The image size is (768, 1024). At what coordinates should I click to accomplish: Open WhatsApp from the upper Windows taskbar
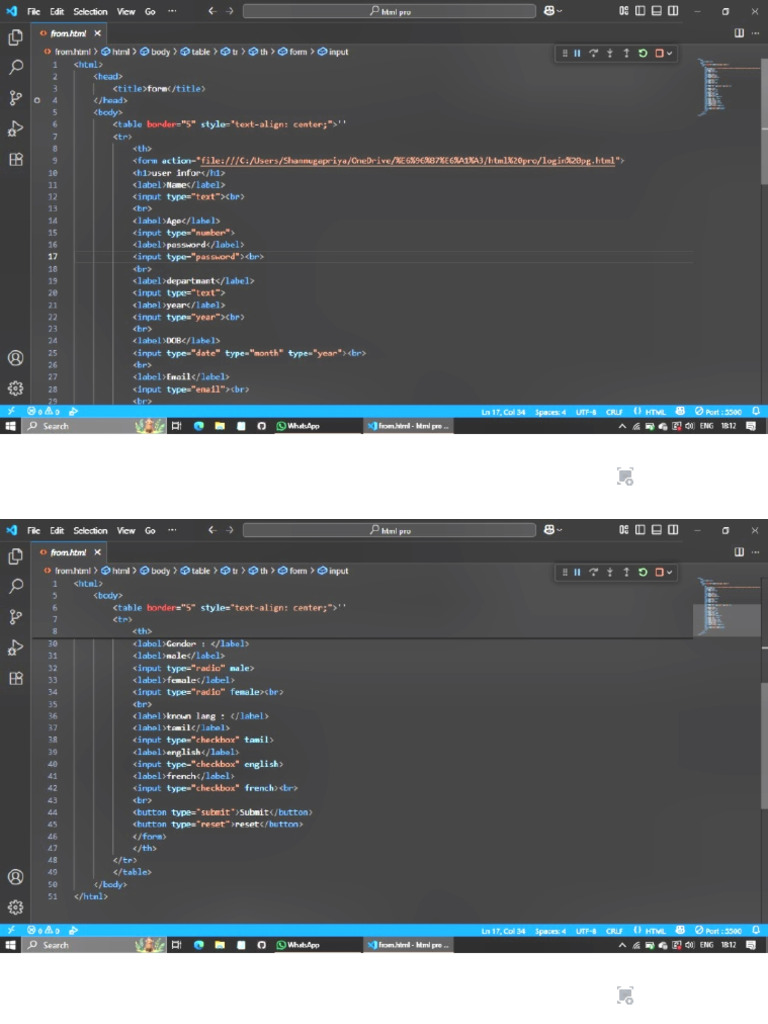click(298, 426)
